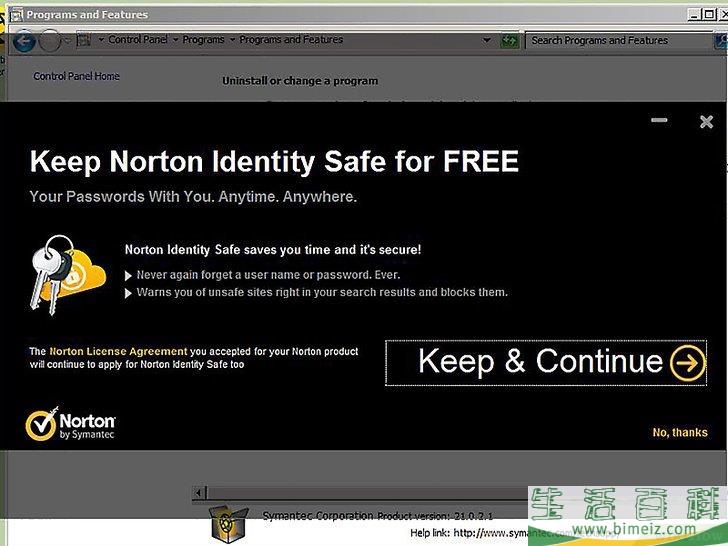Focus the Search Programs and Features field

coord(618,41)
